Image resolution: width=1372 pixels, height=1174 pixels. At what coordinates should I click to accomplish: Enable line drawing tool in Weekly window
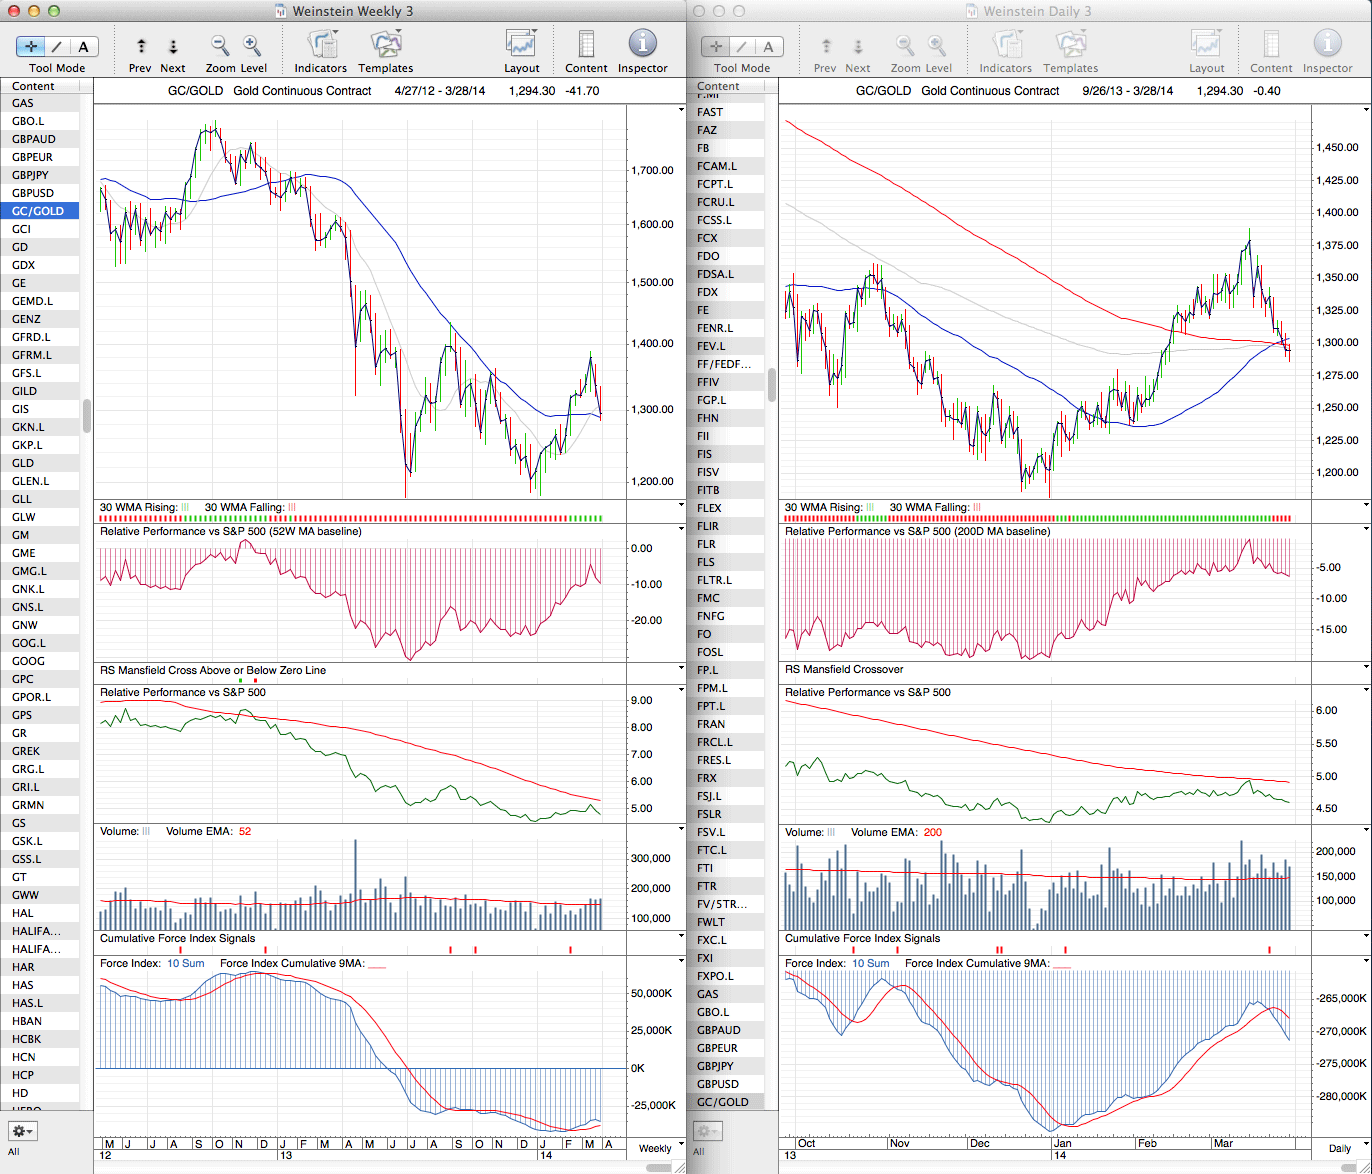pos(57,47)
